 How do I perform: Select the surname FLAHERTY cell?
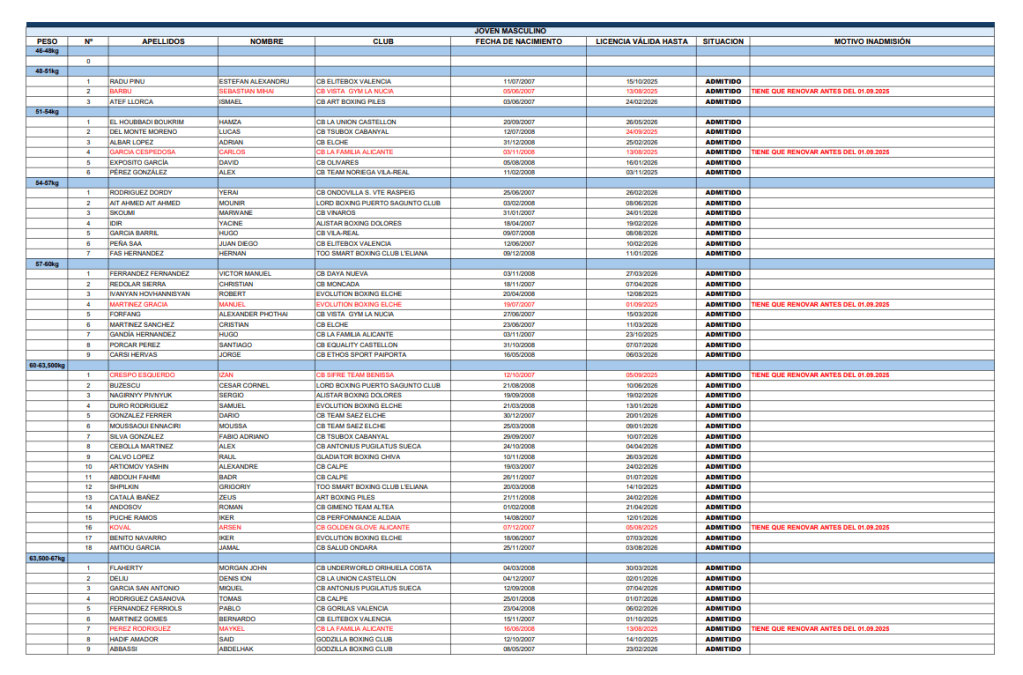tap(130, 568)
